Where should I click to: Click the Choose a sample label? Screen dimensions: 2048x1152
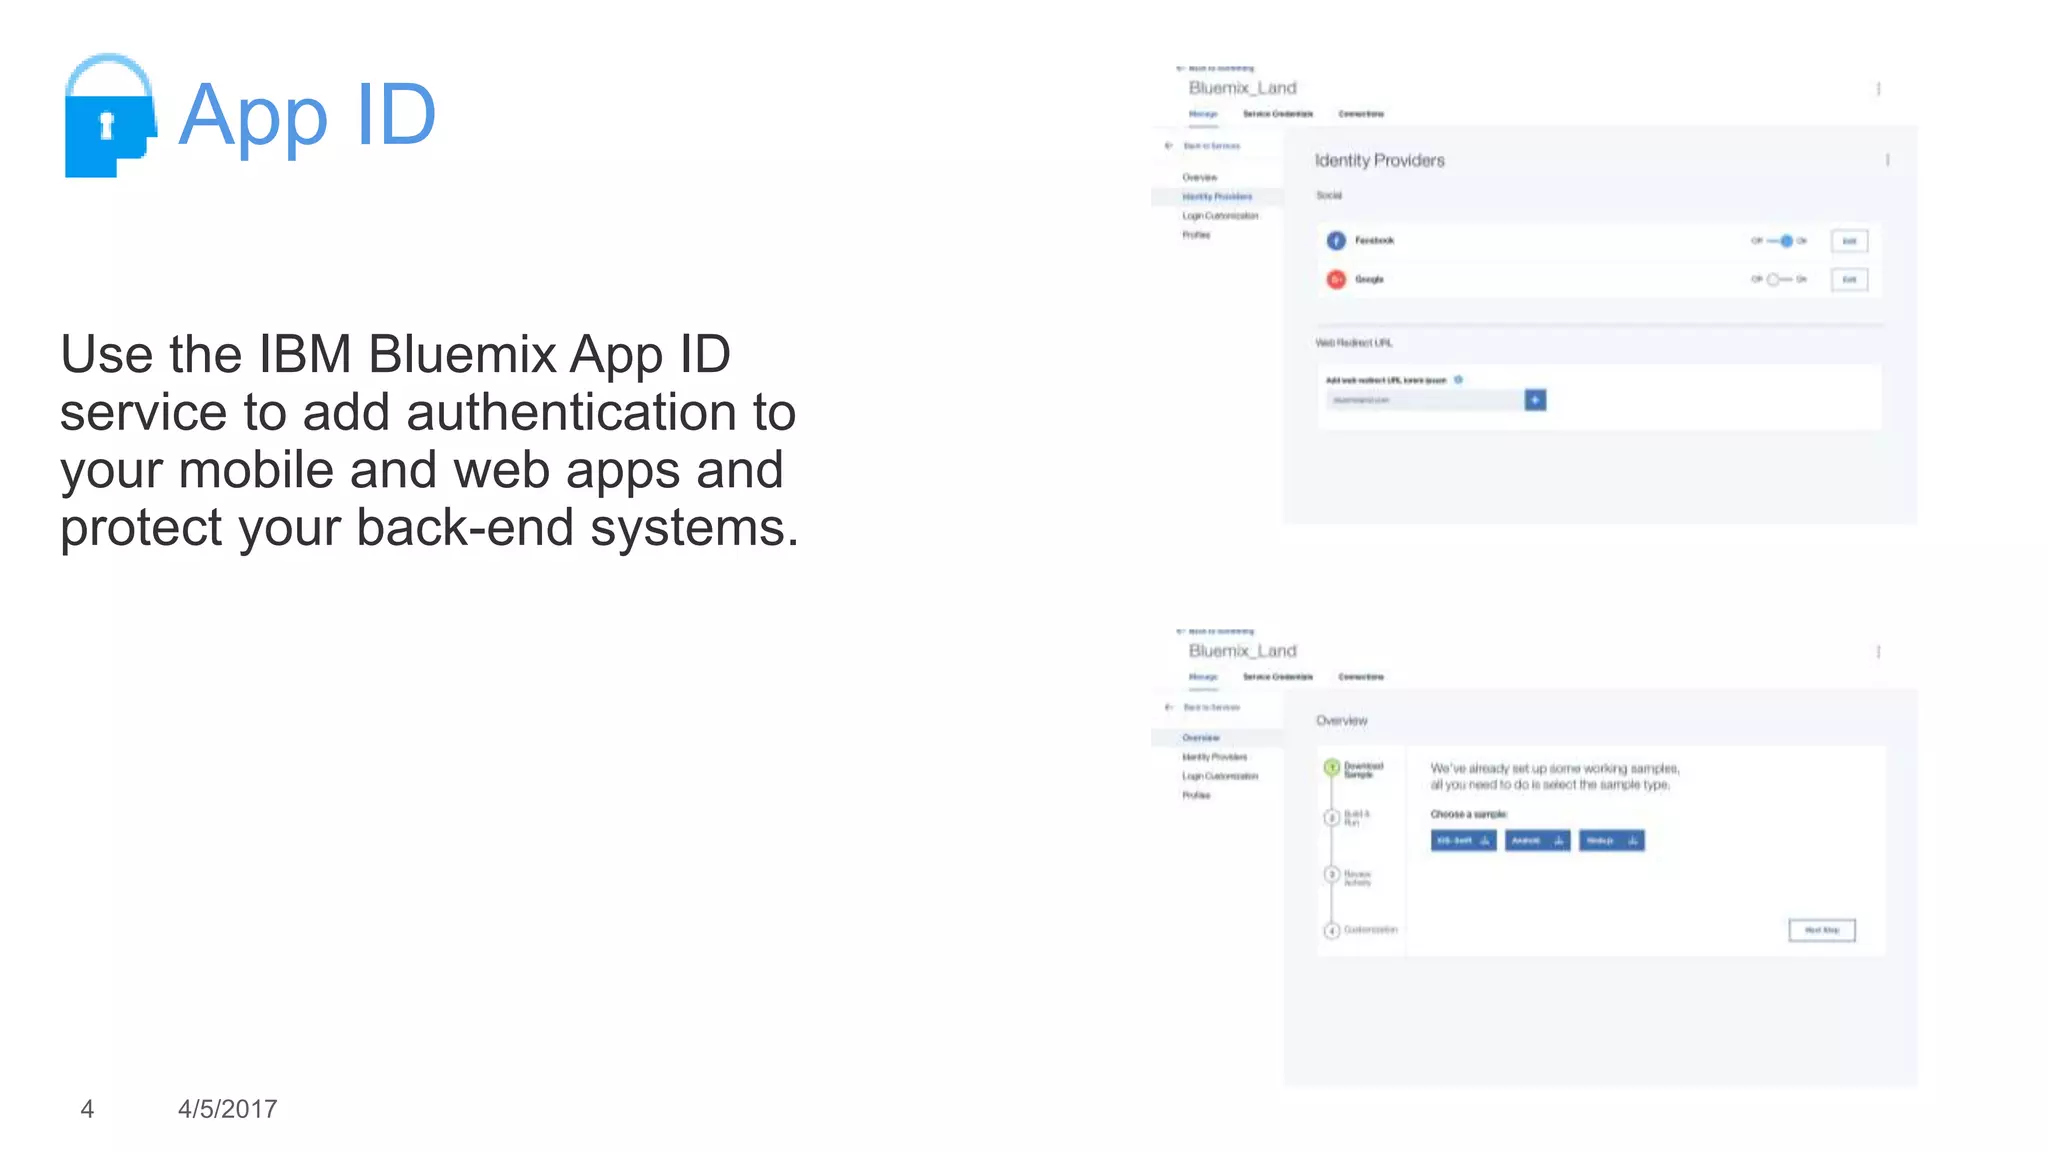[1468, 815]
